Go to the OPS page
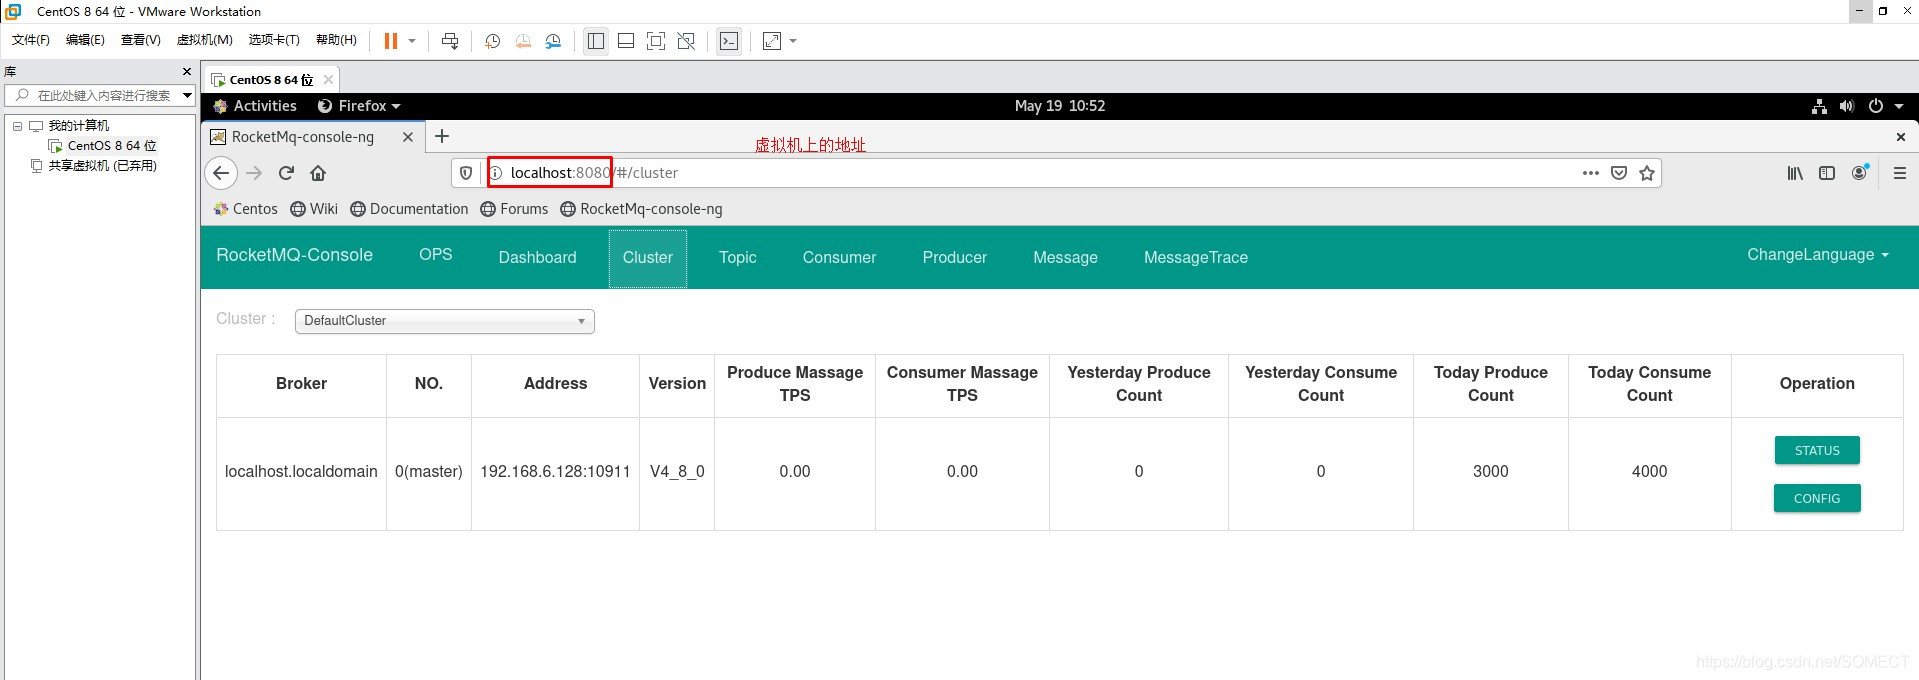 (436, 255)
